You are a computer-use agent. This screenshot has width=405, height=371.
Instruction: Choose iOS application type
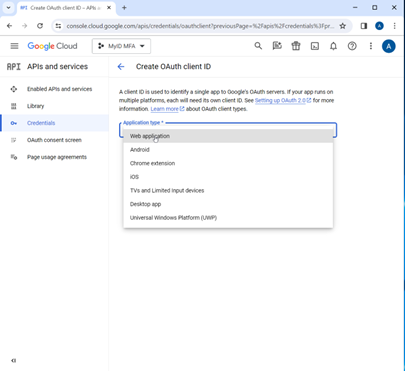tap(228, 177)
